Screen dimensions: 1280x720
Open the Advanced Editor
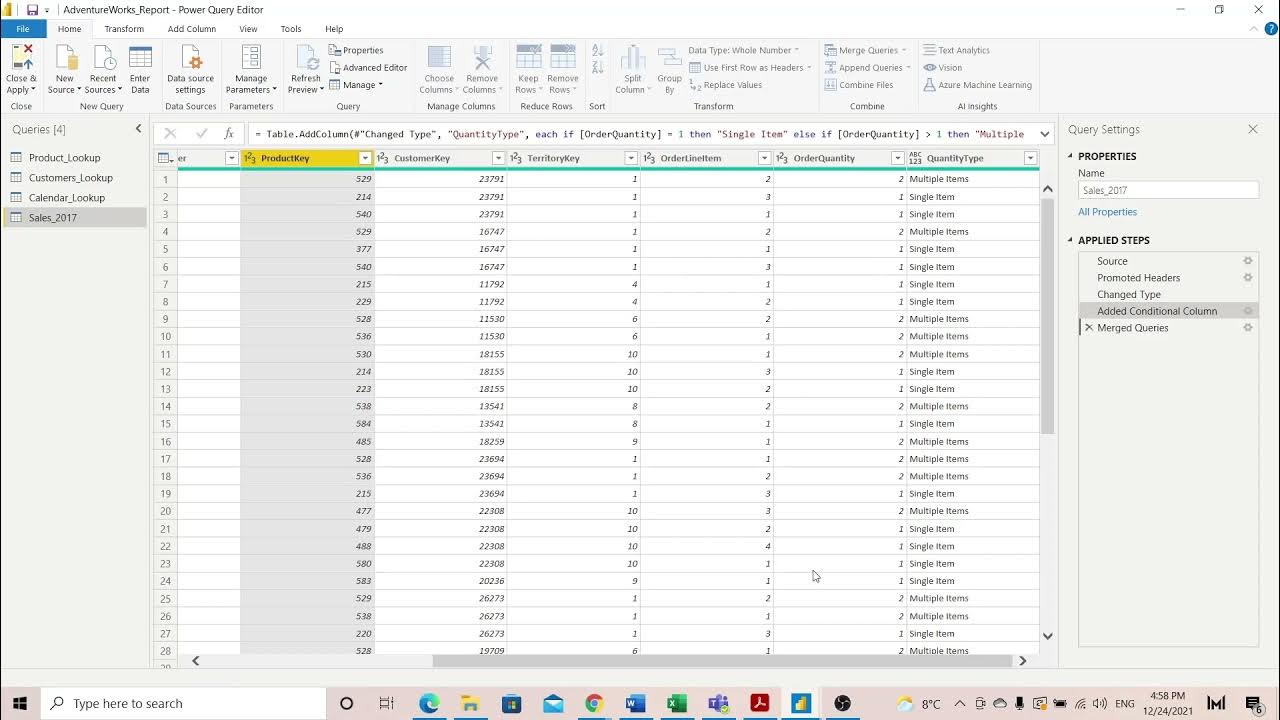coord(368,67)
